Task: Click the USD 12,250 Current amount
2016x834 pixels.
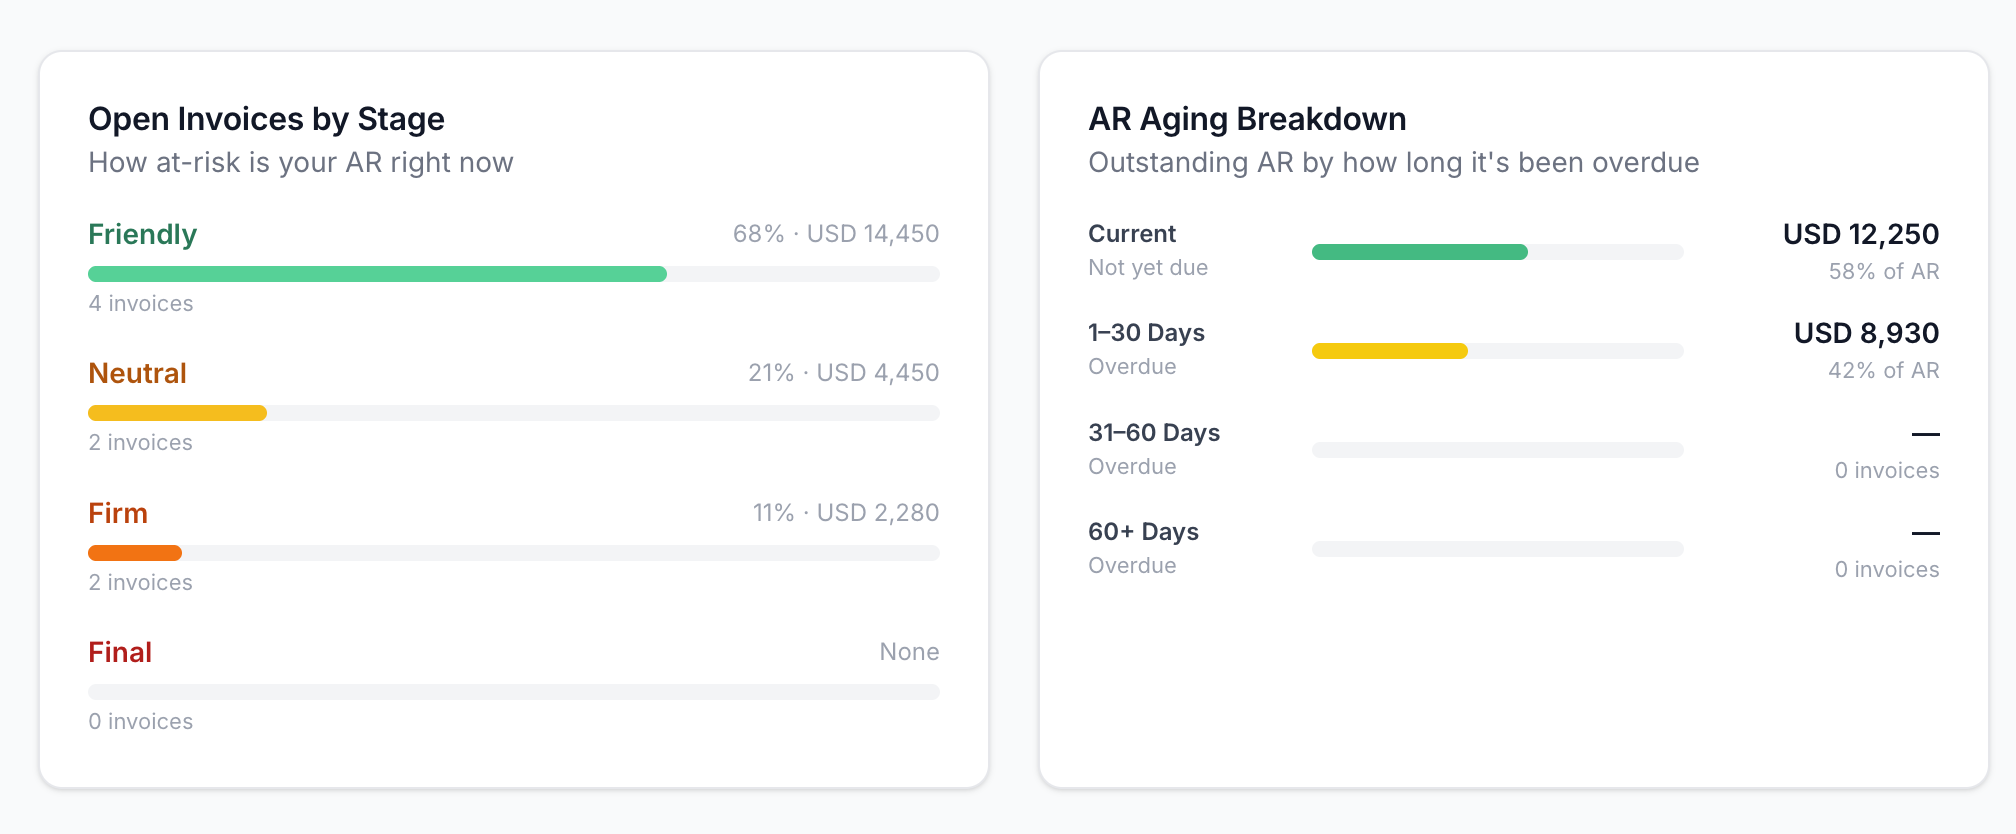Action: click(x=1860, y=234)
